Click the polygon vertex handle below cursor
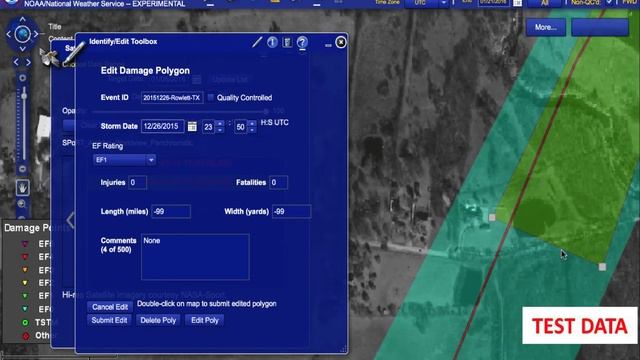The height and width of the screenshot is (360, 640). (x=602, y=267)
